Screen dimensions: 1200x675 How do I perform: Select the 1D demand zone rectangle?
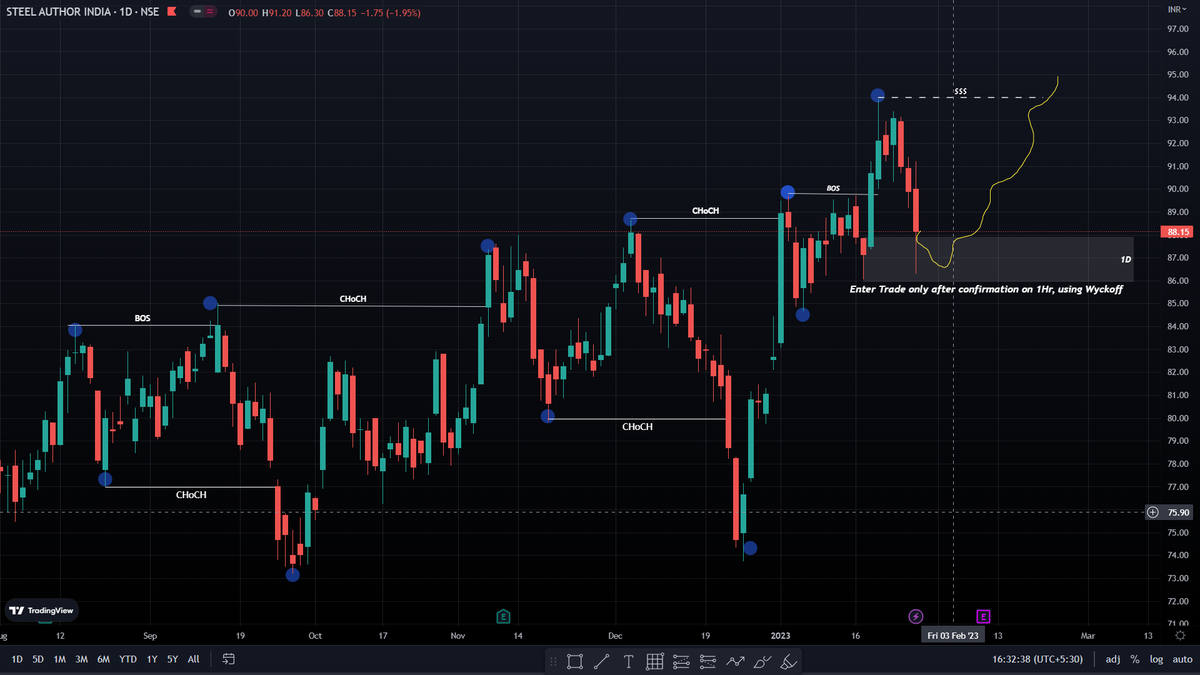point(998,259)
